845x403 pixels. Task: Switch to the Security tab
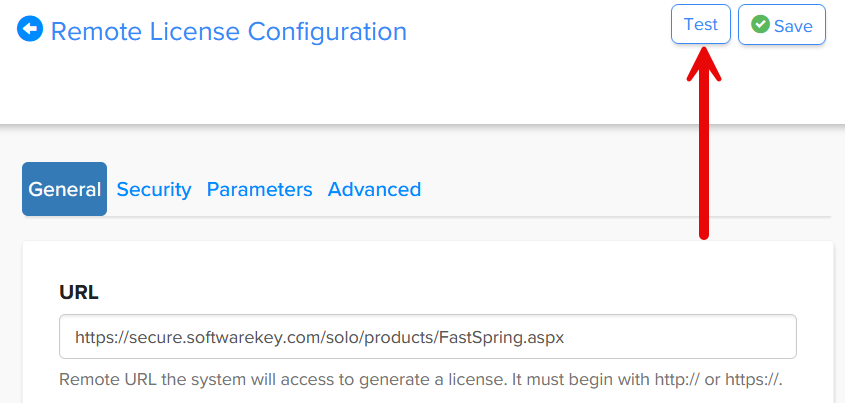[x=153, y=189]
